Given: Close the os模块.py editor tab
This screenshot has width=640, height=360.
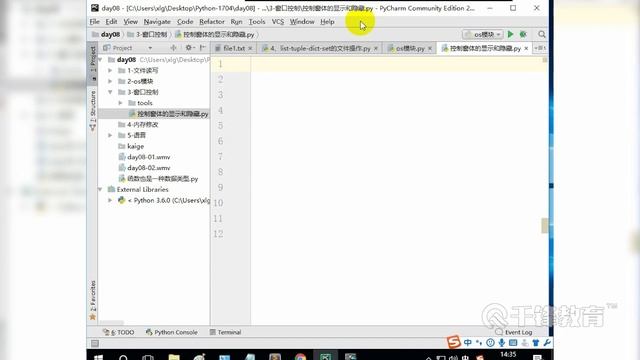Looking at the screenshot, I should (430, 49).
